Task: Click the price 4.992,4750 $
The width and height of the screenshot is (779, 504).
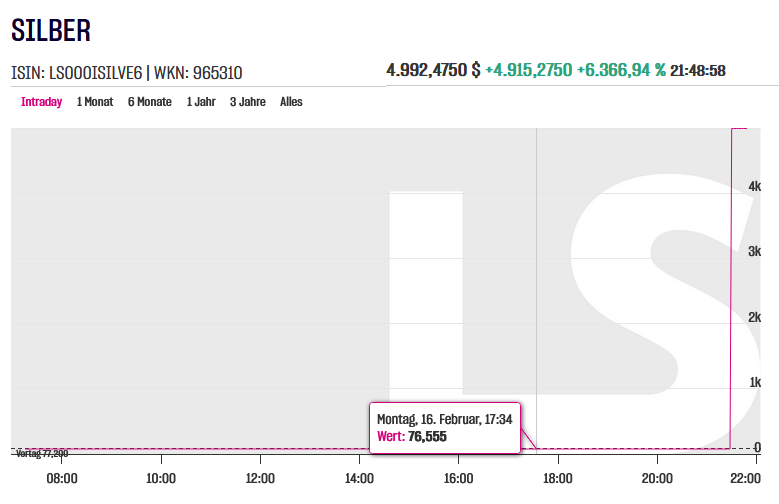Action: click(433, 70)
